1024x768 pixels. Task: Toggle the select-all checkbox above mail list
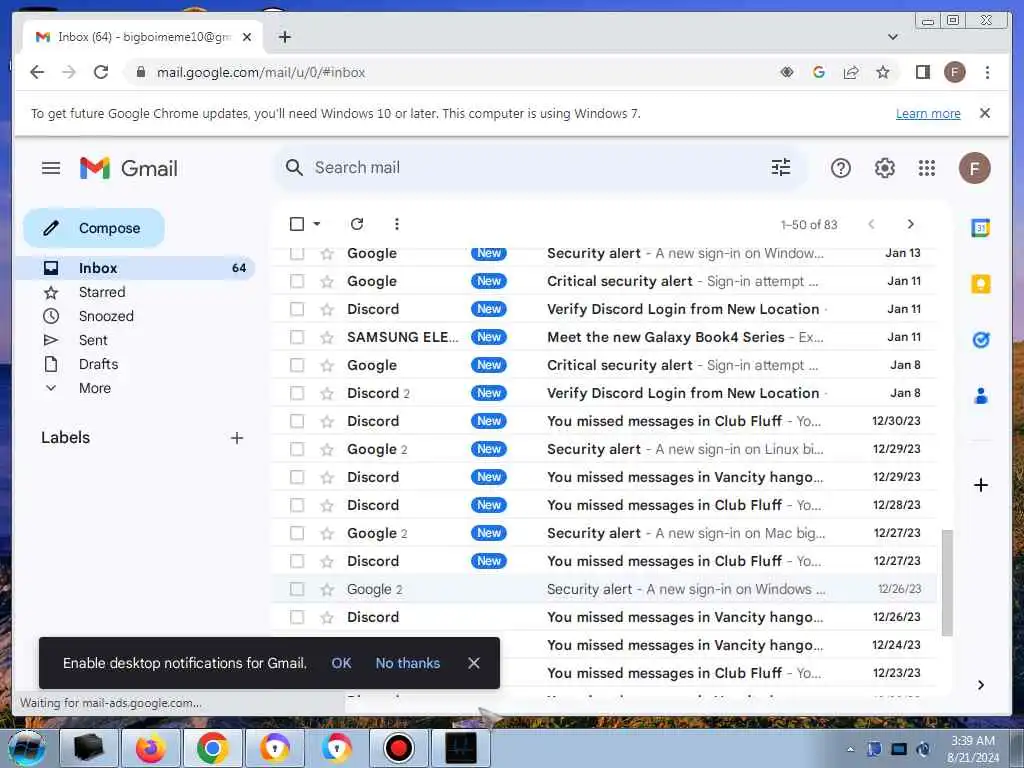(296, 224)
